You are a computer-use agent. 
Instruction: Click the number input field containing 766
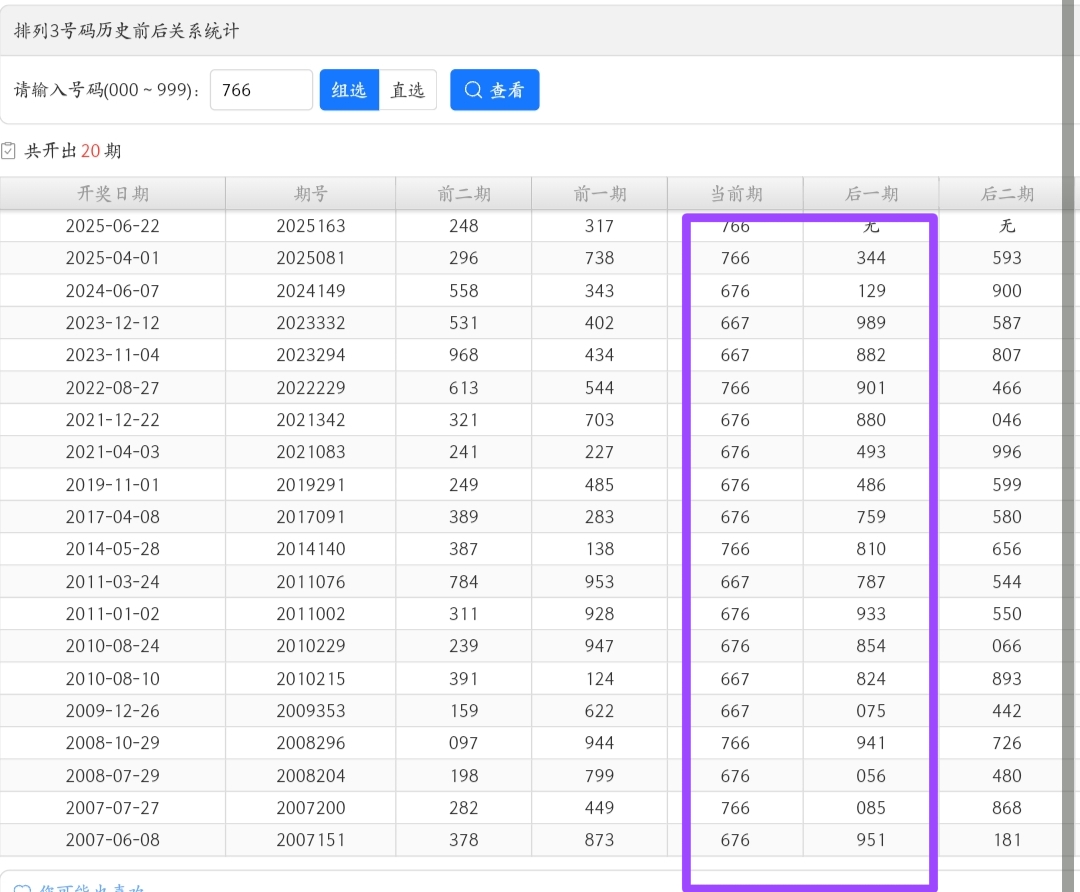click(x=261, y=90)
